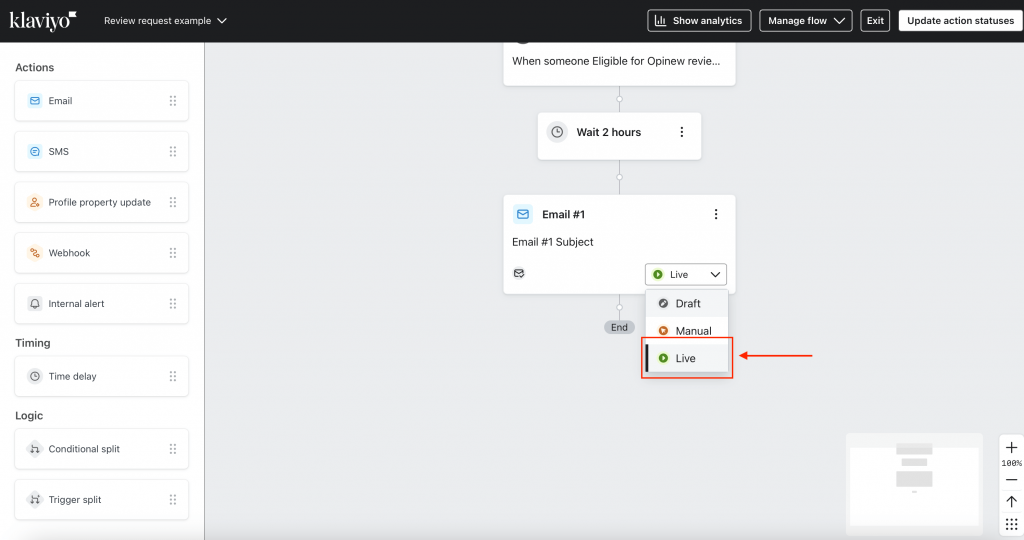
Task: Select the Email action card
Action: [101, 101]
